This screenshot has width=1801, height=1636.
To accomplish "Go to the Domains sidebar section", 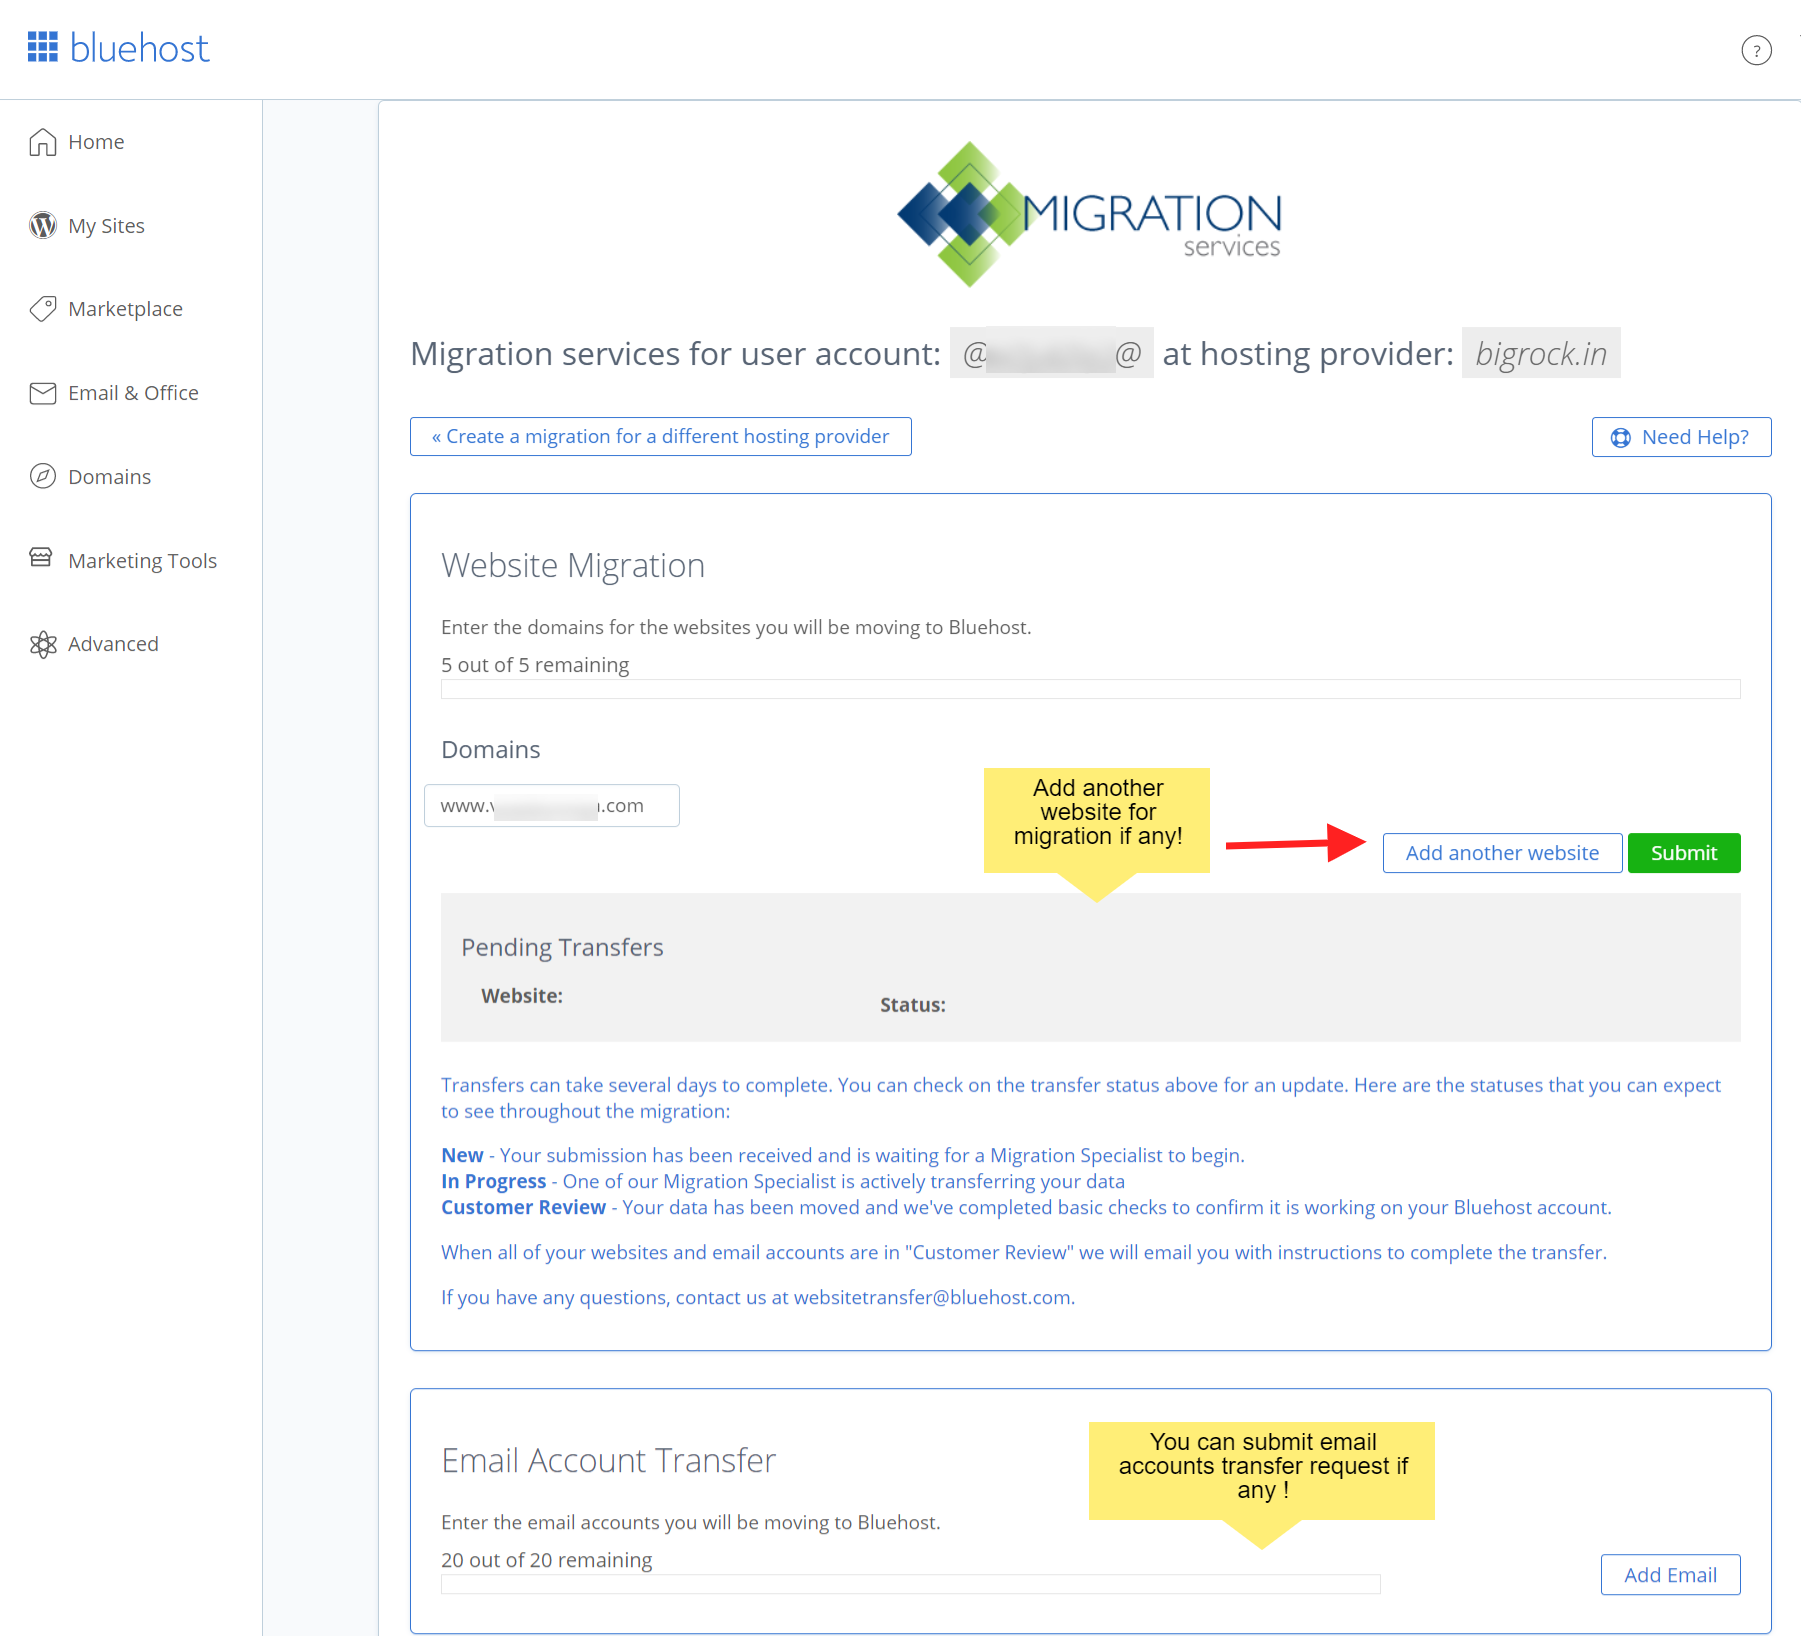I will [x=109, y=477].
